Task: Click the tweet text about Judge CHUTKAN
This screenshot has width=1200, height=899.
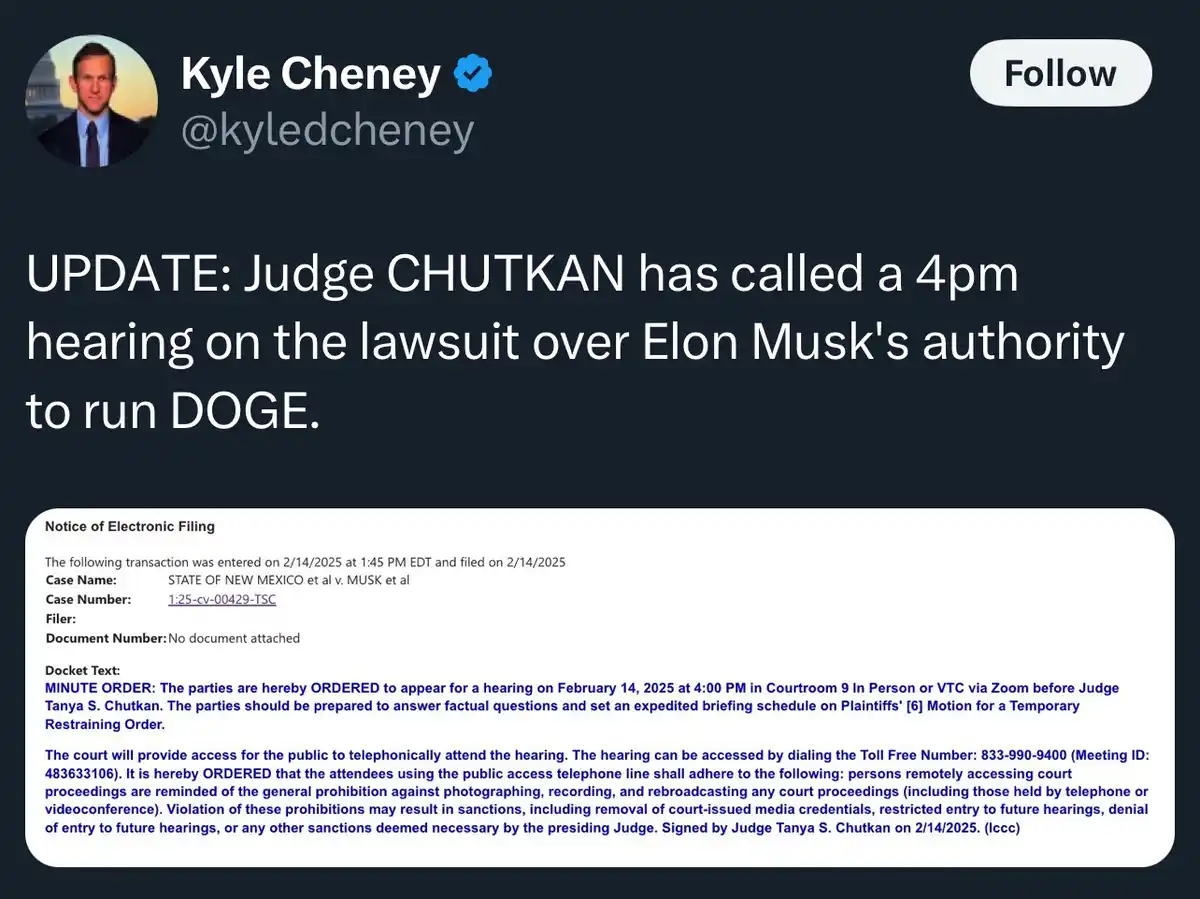Action: click(x=575, y=342)
